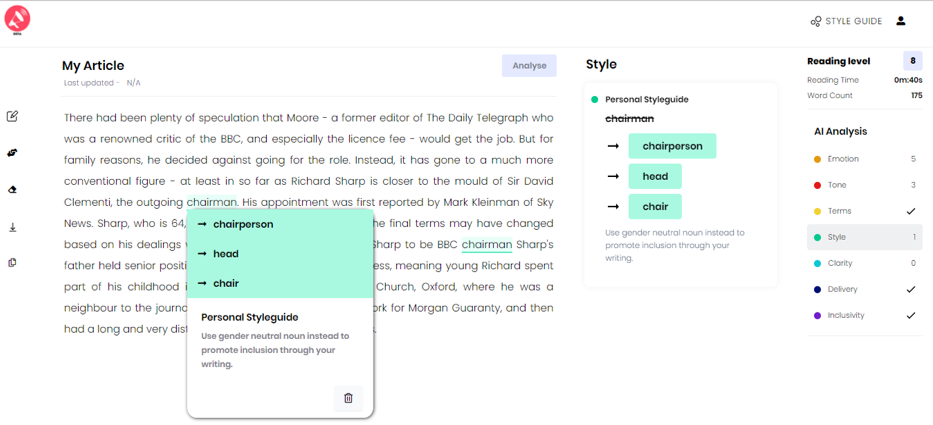The height and width of the screenshot is (425, 933).
Task: Click the purple Inclusivity dot
Action: click(x=817, y=315)
